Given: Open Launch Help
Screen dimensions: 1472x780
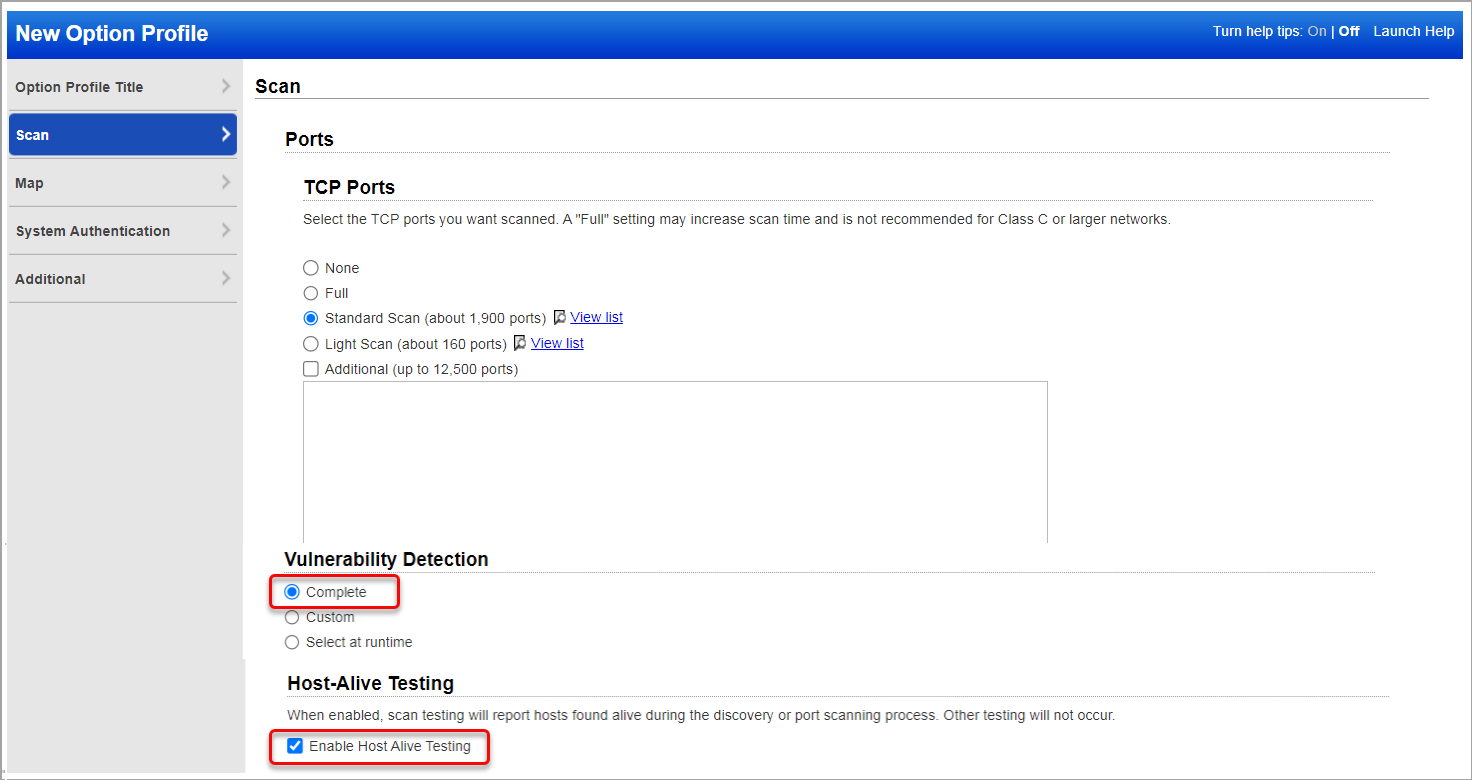Looking at the screenshot, I should 1413,30.
